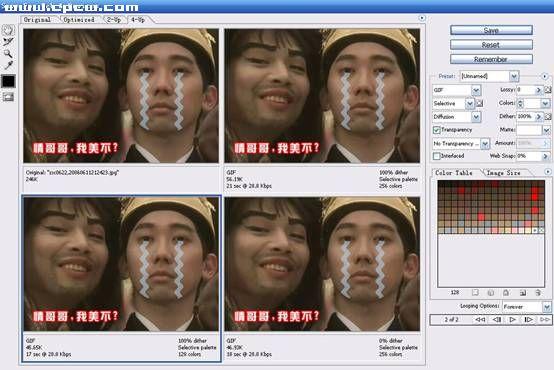Open the Selective palette dropdown
Screen dimensions: 554x370
pos(470,104)
